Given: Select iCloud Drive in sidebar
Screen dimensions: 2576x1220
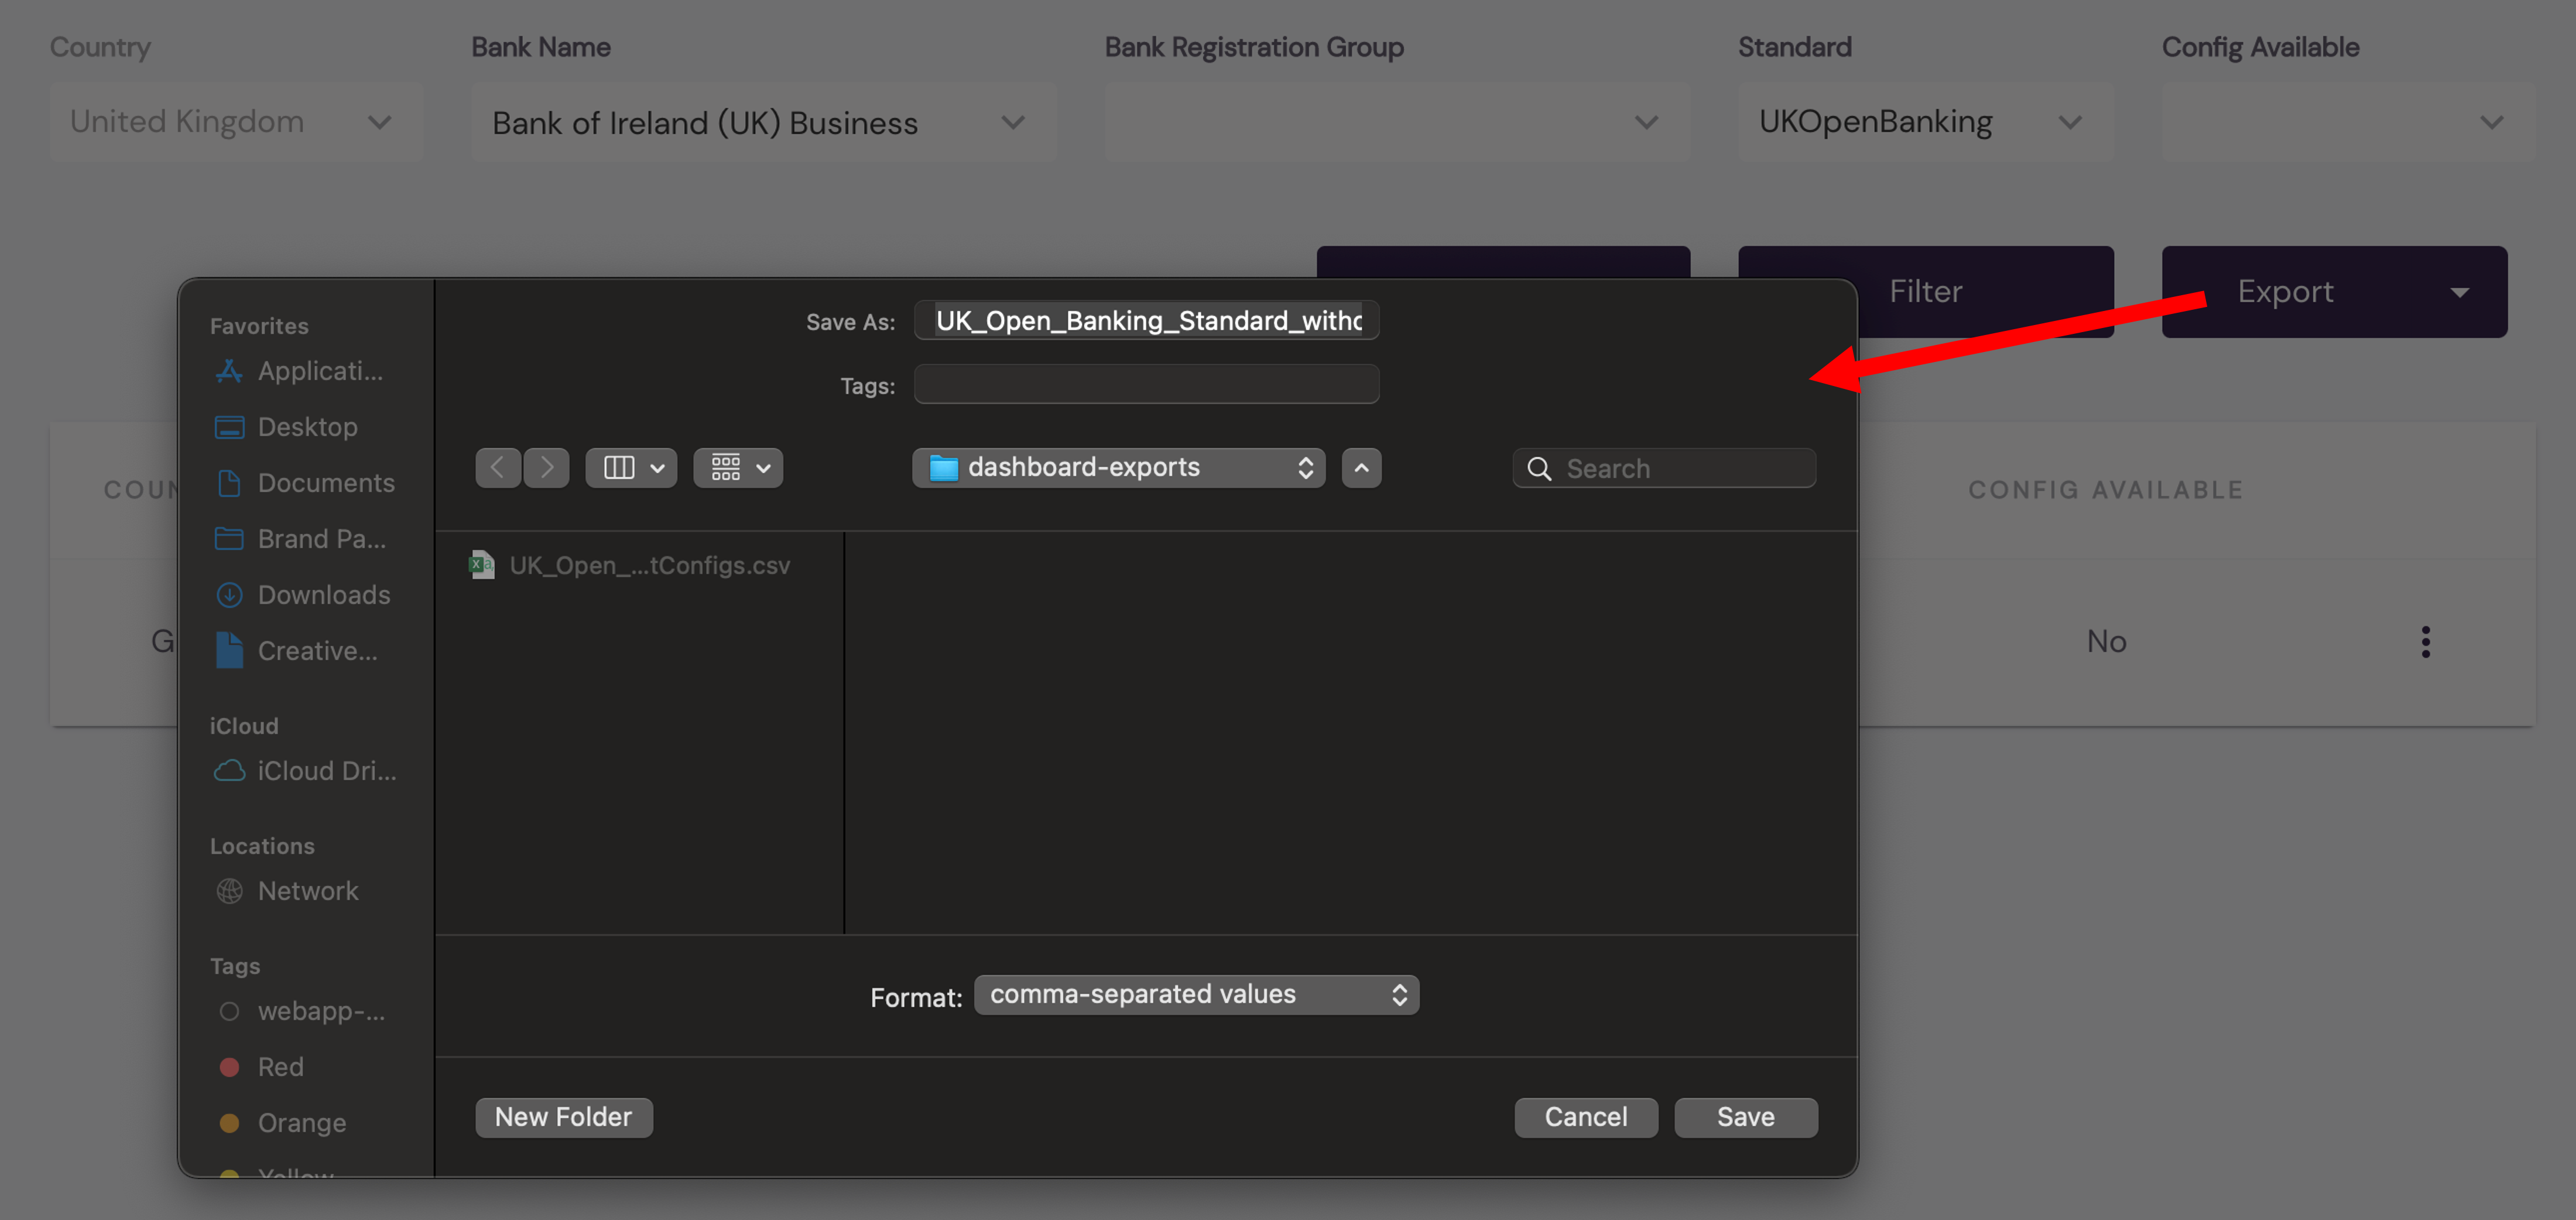Looking at the screenshot, I should [x=325, y=771].
